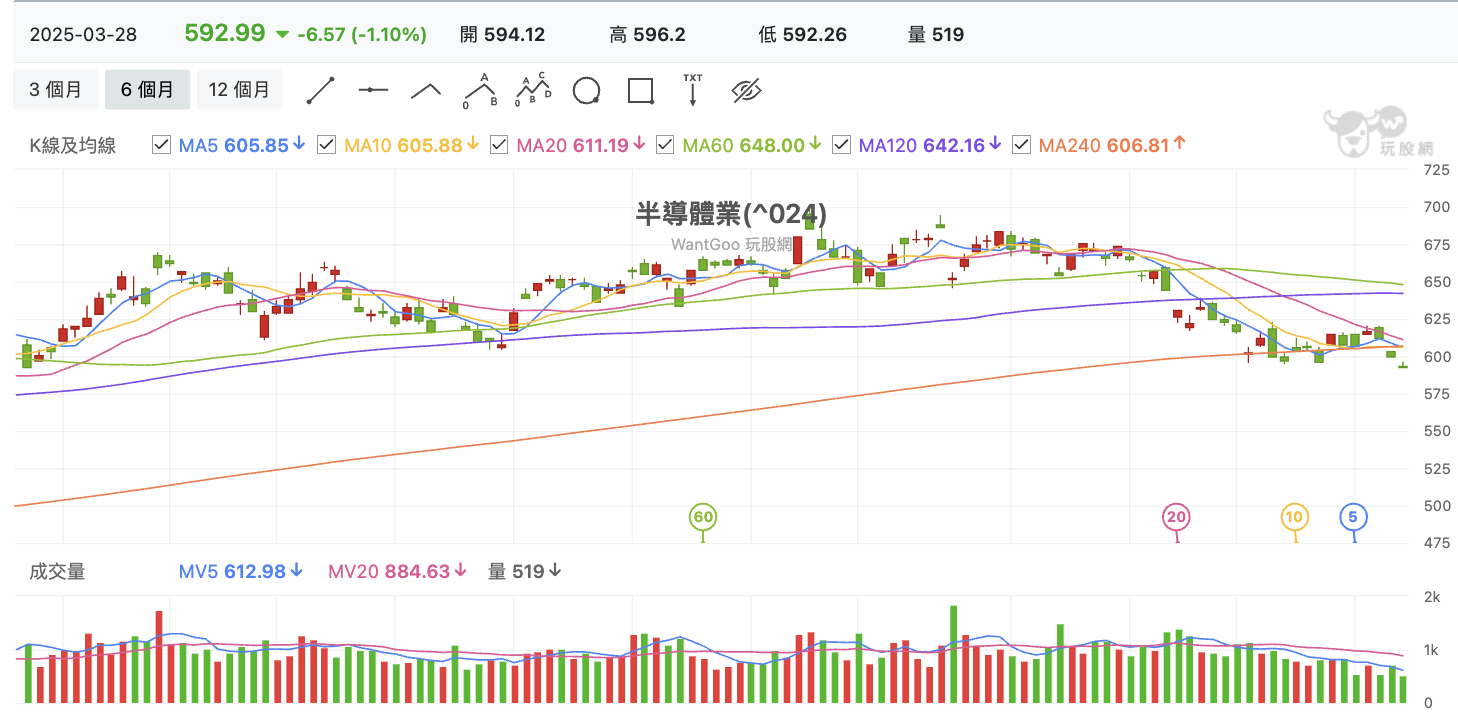Uncheck the MA5 moving average checkbox
Viewport: 1458px width, 722px height.
[x=161, y=145]
